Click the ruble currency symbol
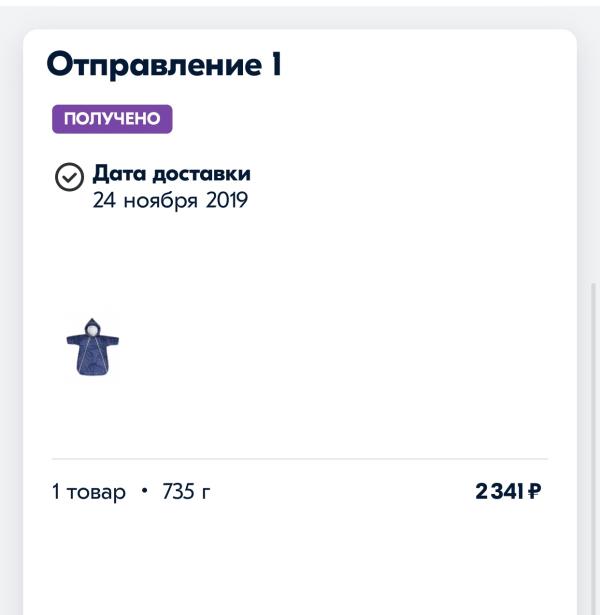 click(x=535, y=491)
